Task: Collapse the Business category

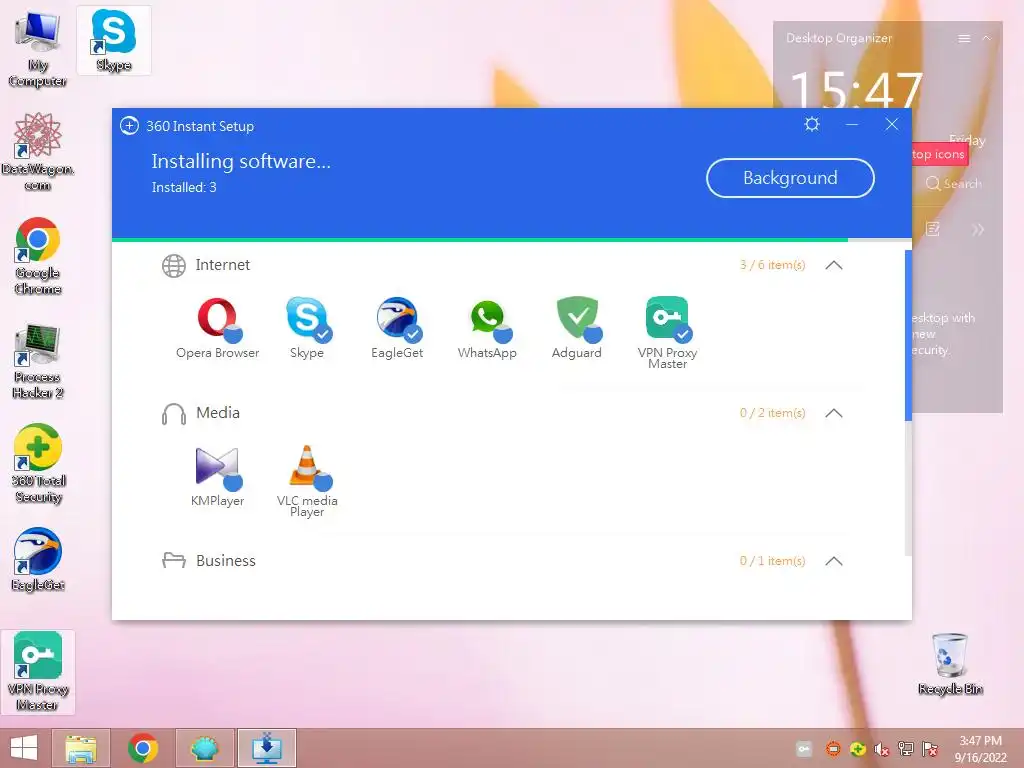Action: click(x=834, y=561)
